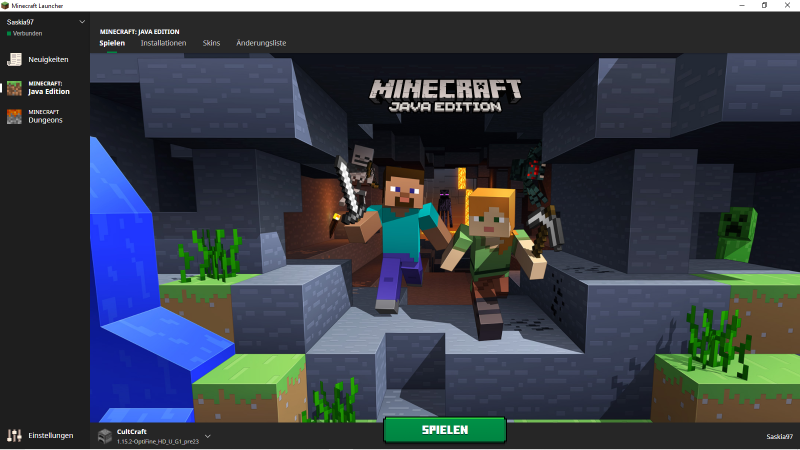Screen dimensions: 800x450
Task: Expand the Saskia97 account dropdown chevron
Action: pos(82,21)
